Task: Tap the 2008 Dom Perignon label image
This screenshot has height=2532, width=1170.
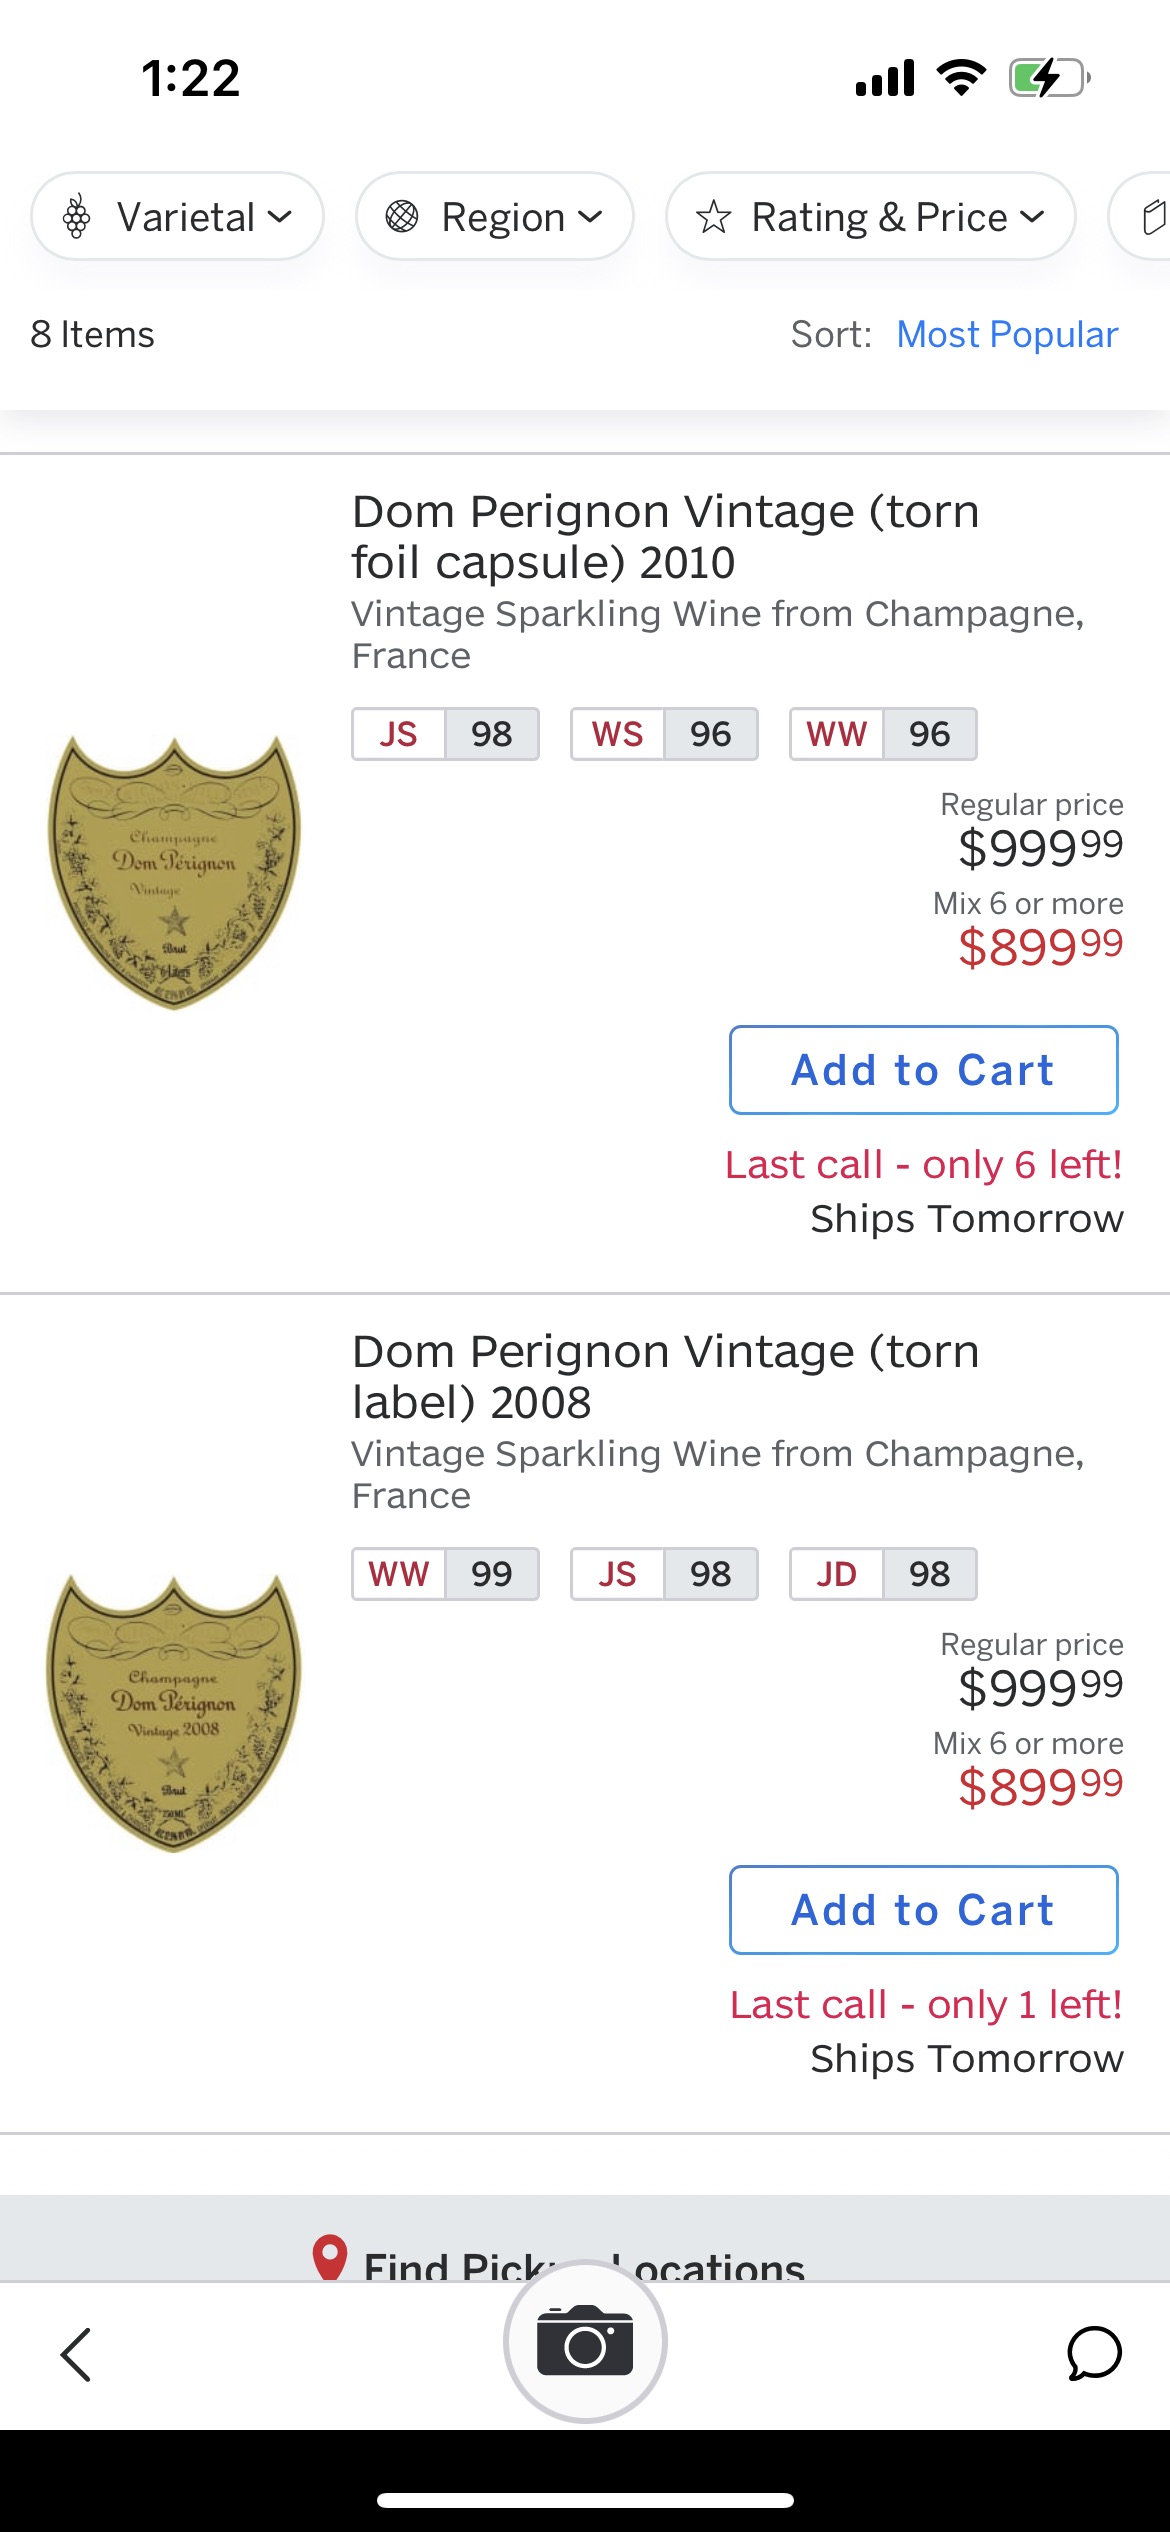Action: point(175,1714)
